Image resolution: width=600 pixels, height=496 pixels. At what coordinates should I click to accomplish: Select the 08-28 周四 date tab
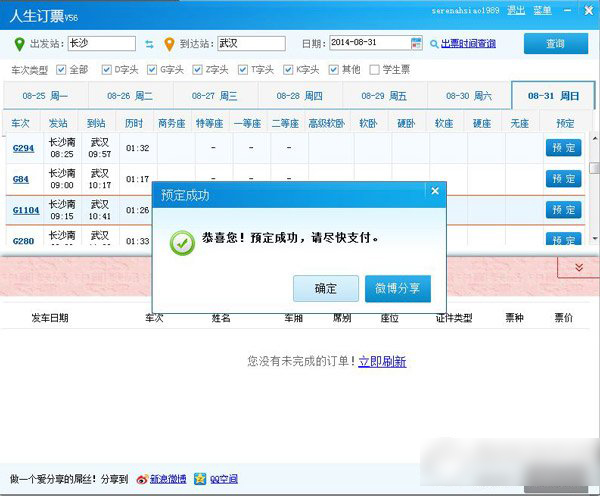coord(300,96)
